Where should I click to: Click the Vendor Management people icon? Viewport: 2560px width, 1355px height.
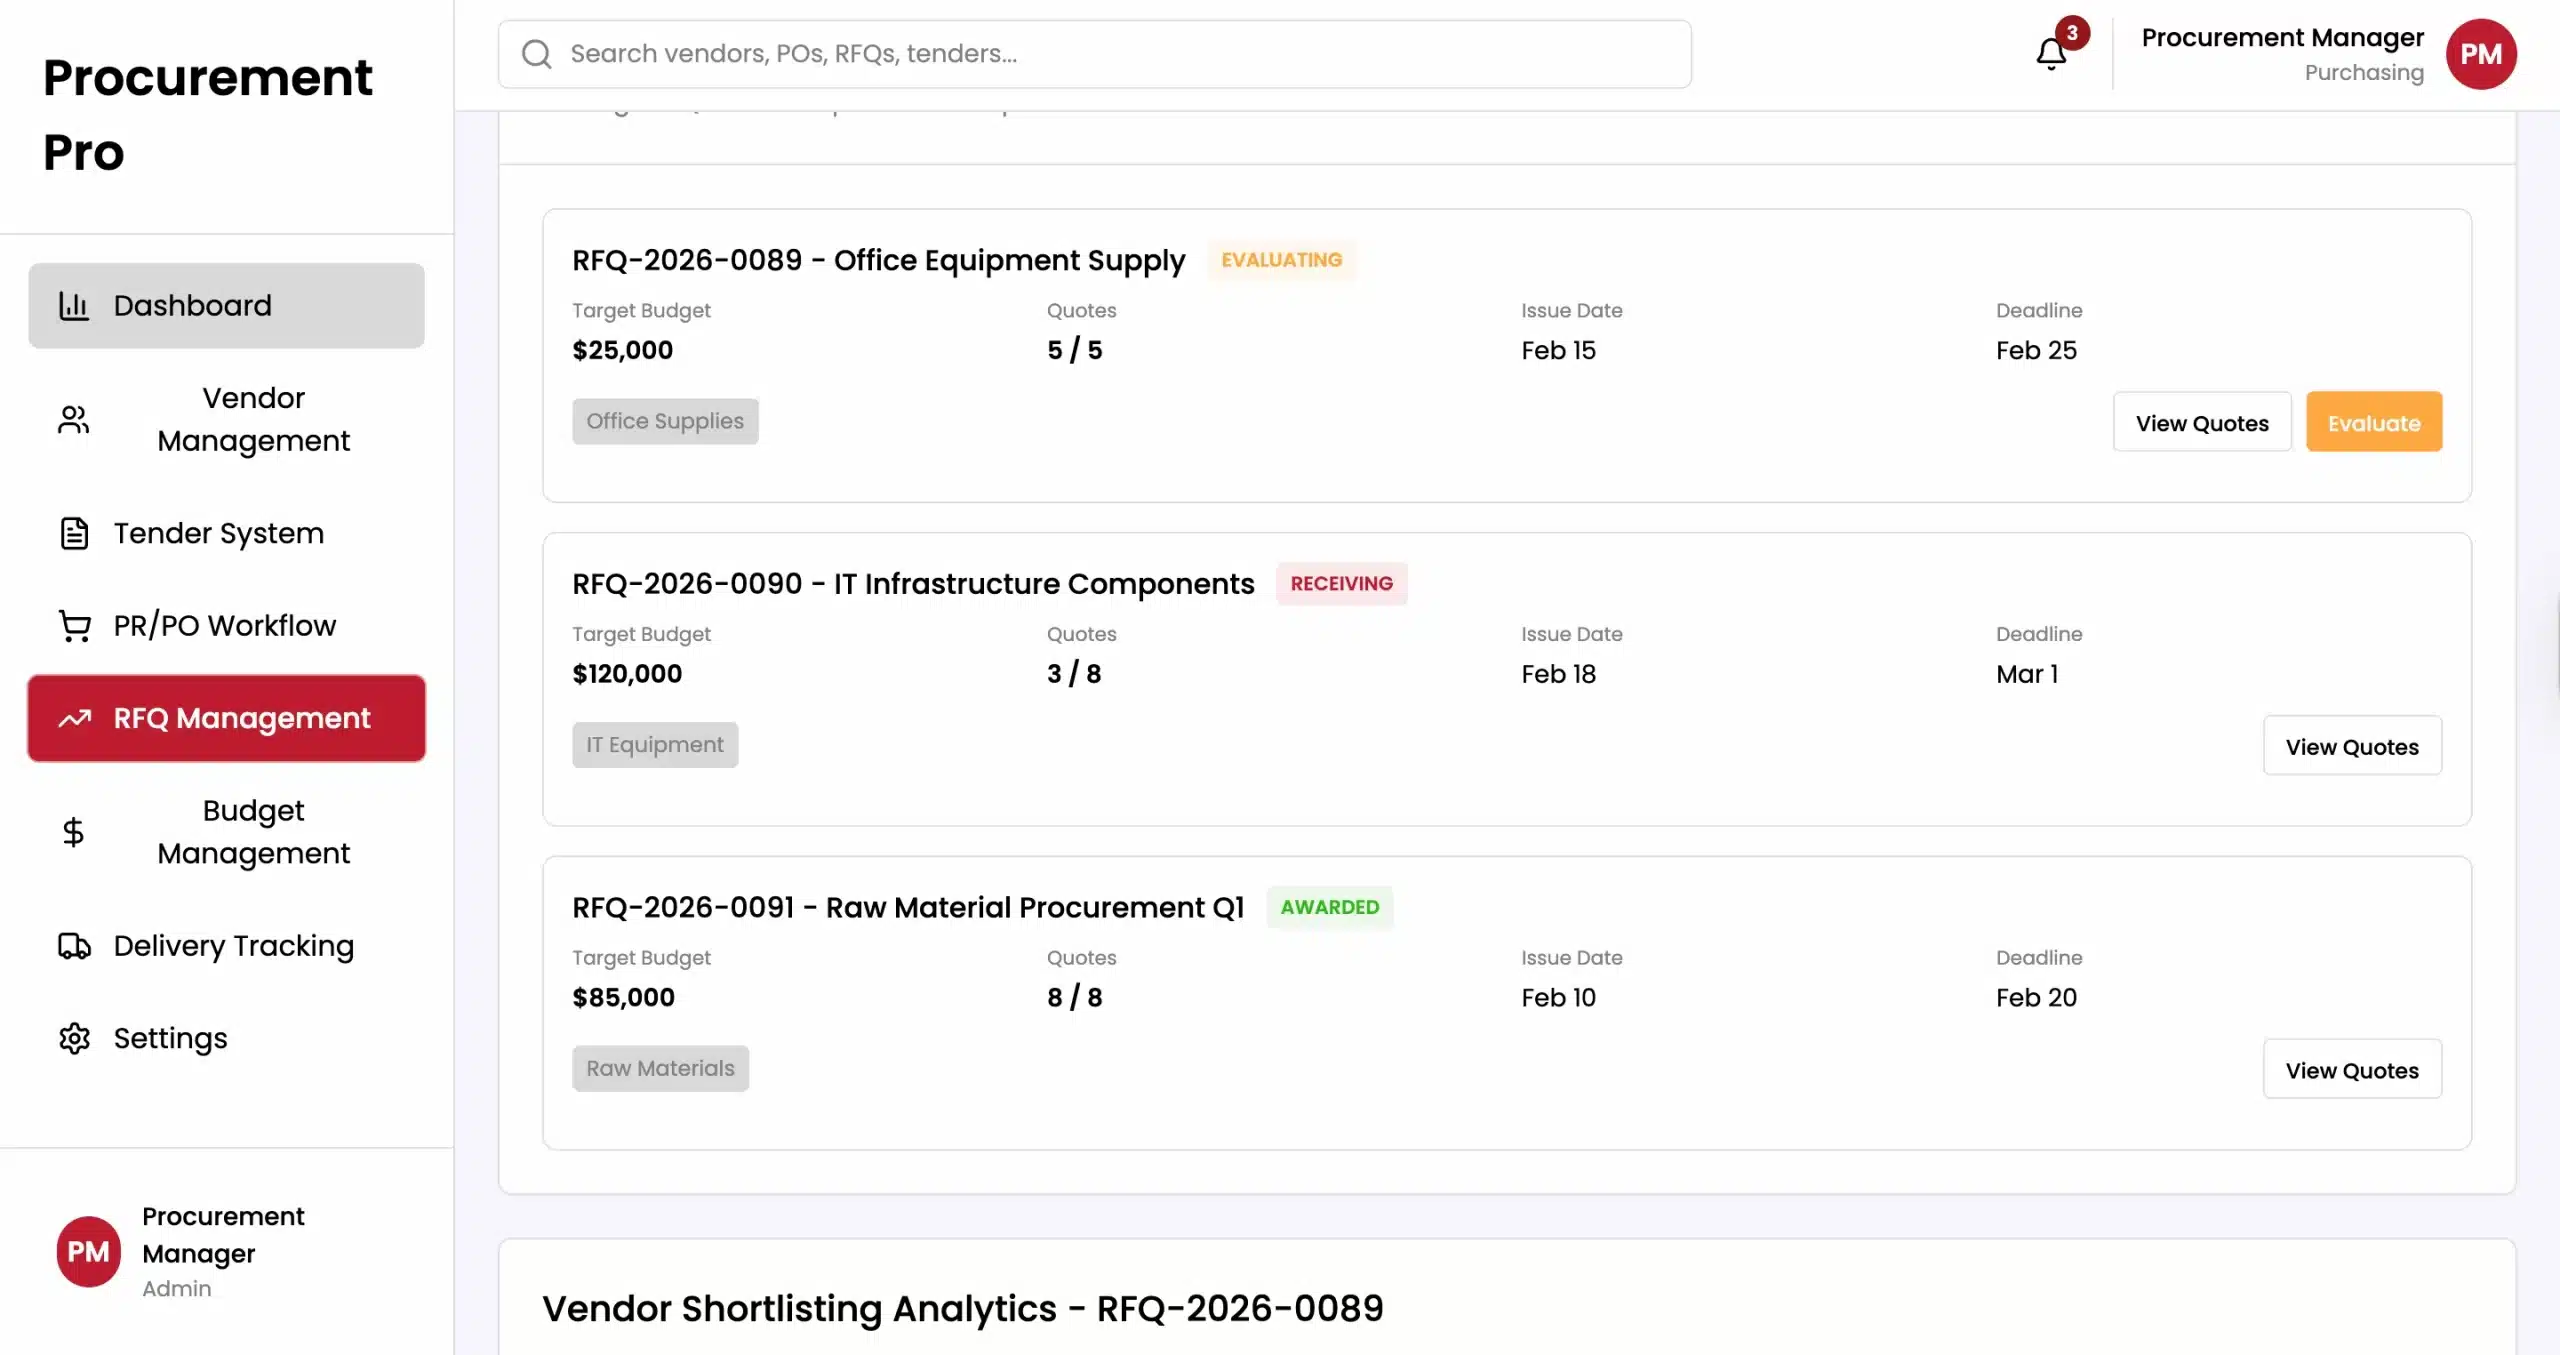tap(74, 420)
